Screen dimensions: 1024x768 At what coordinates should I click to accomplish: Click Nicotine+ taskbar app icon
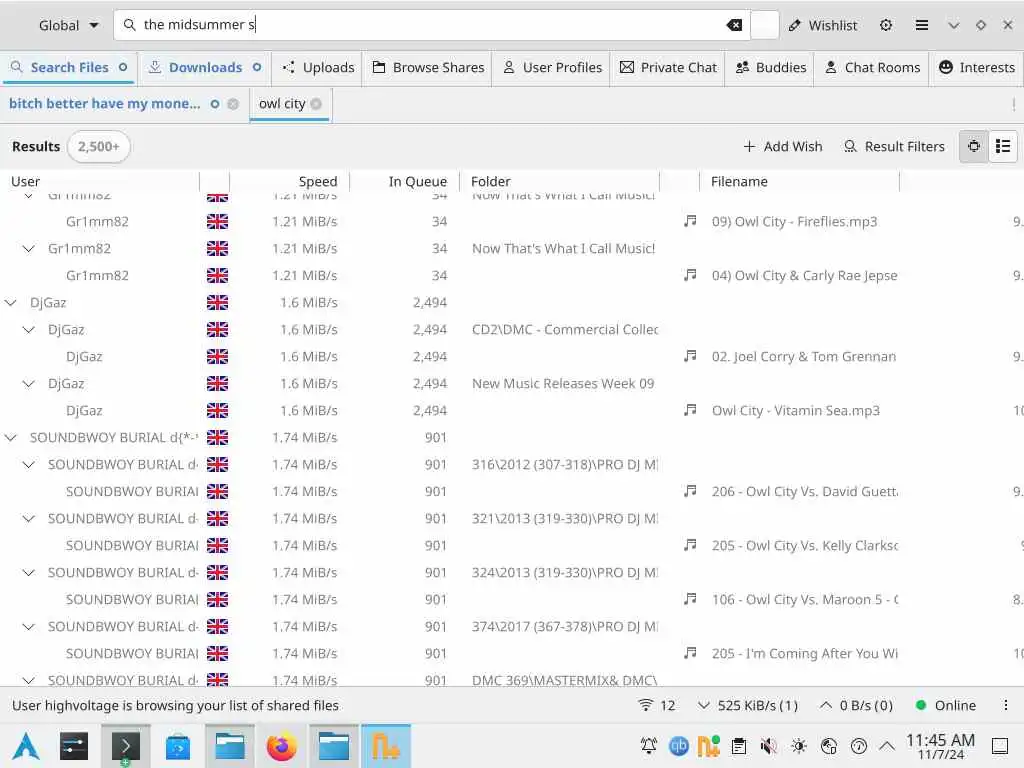click(385, 746)
